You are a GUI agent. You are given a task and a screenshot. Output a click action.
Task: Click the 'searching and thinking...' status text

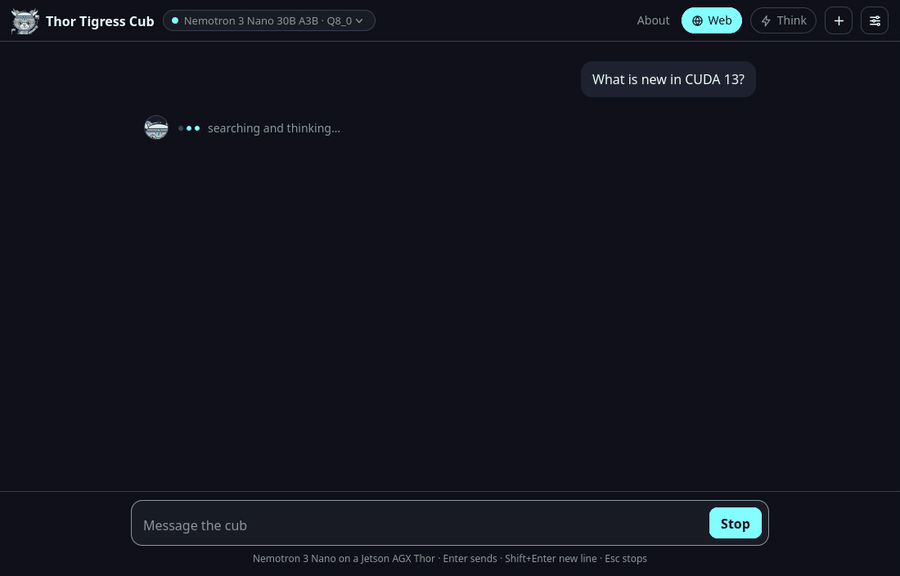click(x=274, y=129)
